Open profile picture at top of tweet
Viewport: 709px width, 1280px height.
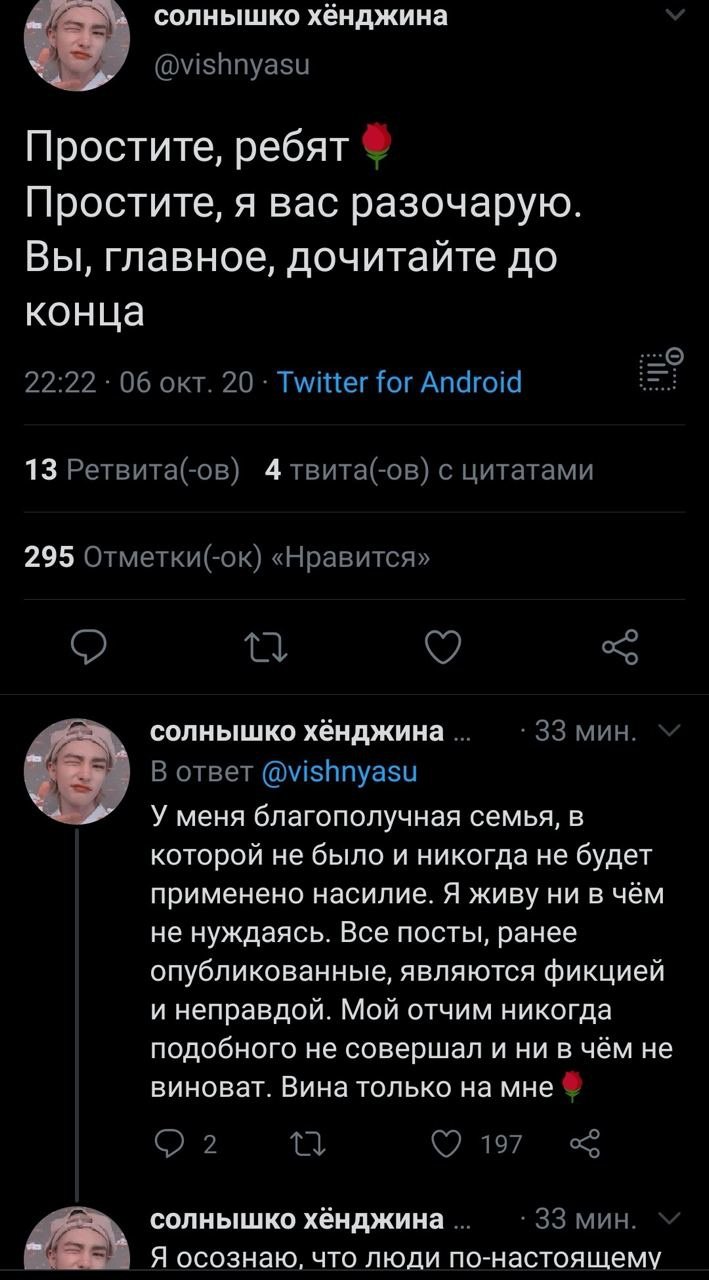[x=77, y=42]
